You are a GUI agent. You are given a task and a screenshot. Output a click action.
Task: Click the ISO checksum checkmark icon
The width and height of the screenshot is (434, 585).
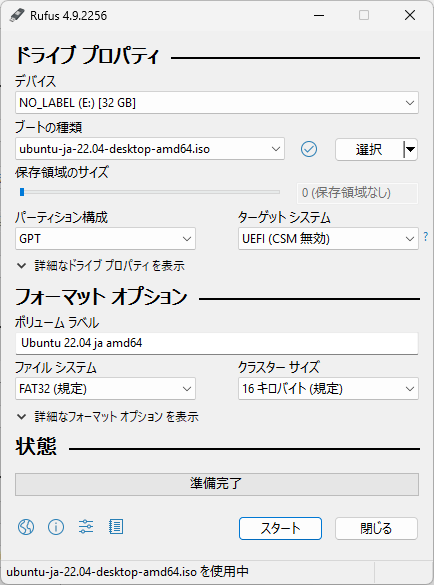309,149
